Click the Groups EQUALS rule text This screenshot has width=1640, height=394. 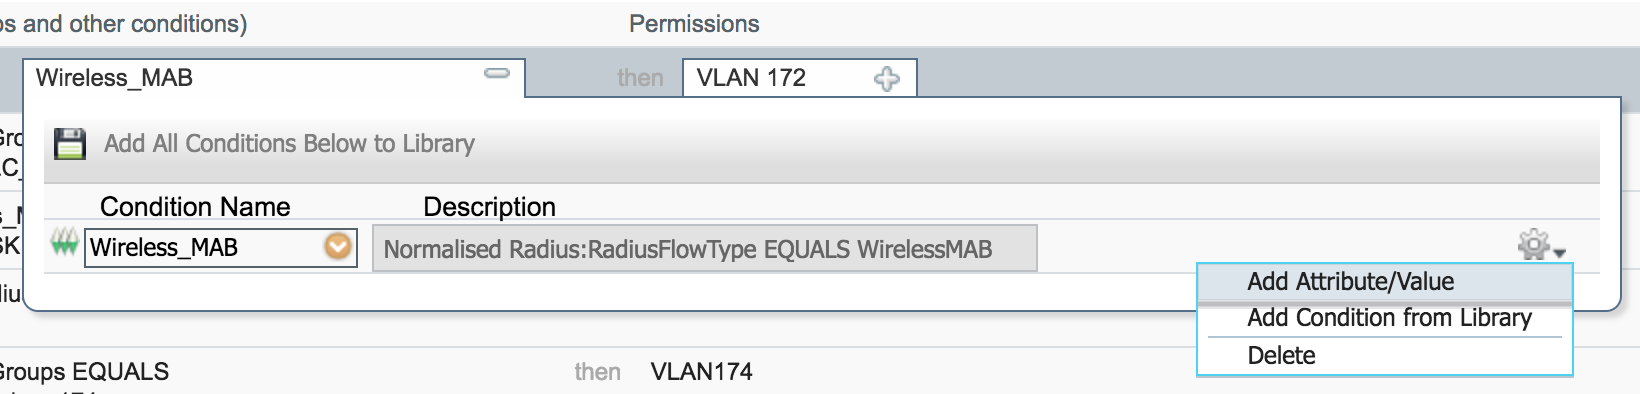click(x=83, y=372)
